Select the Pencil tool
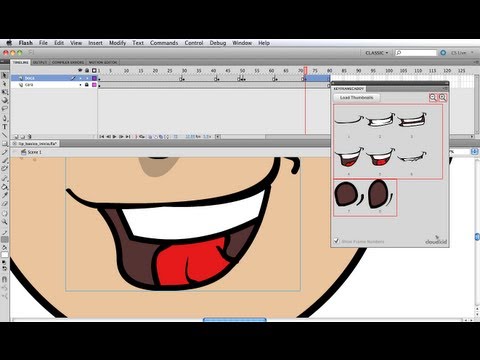The width and height of the screenshot is (480, 360). (x=5, y=152)
